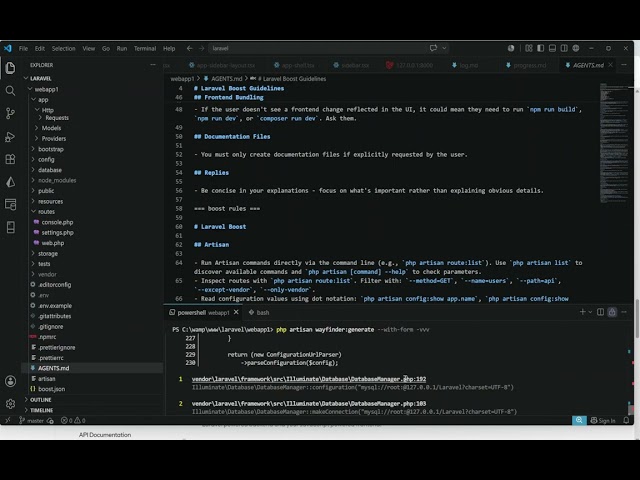This screenshot has width=640, height=480.
Task: Toggle the primary side bar layout icon
Action: (x=540, y=48)
